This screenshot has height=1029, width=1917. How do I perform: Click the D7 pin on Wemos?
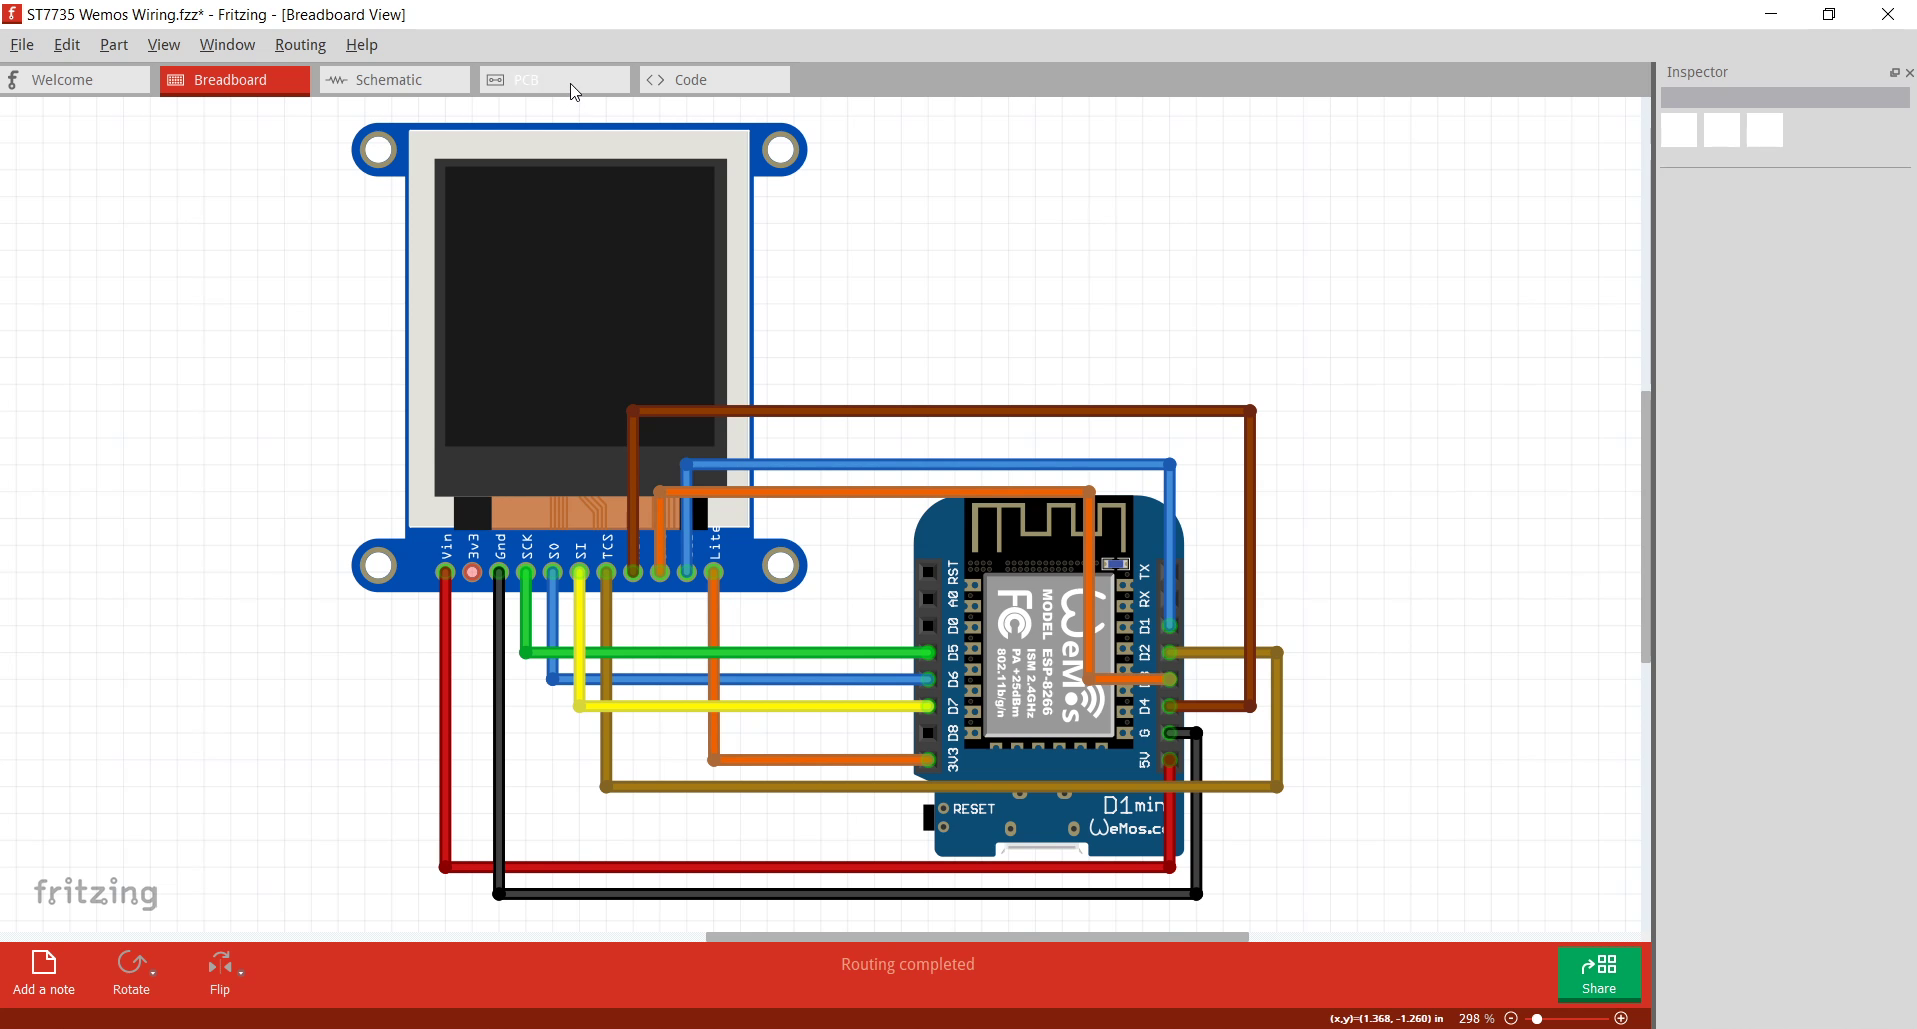[928, 706]
